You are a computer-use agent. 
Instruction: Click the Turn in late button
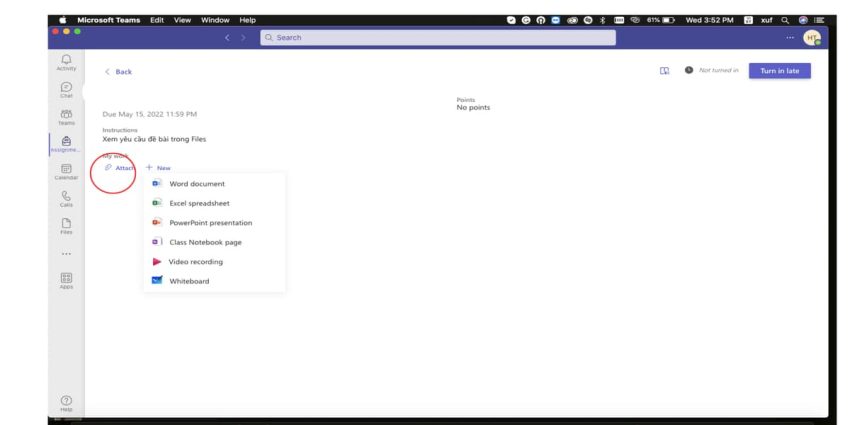[x=780, y=71]
